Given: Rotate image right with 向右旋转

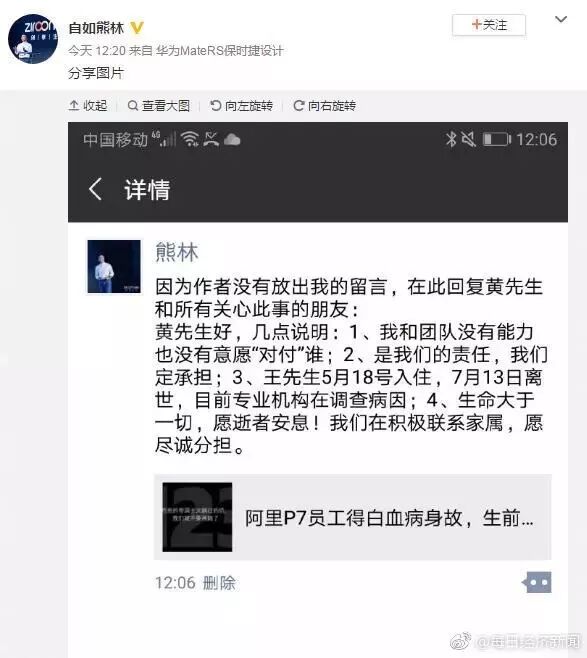Looking at the screenshot, I should click(x=325, y=106).
